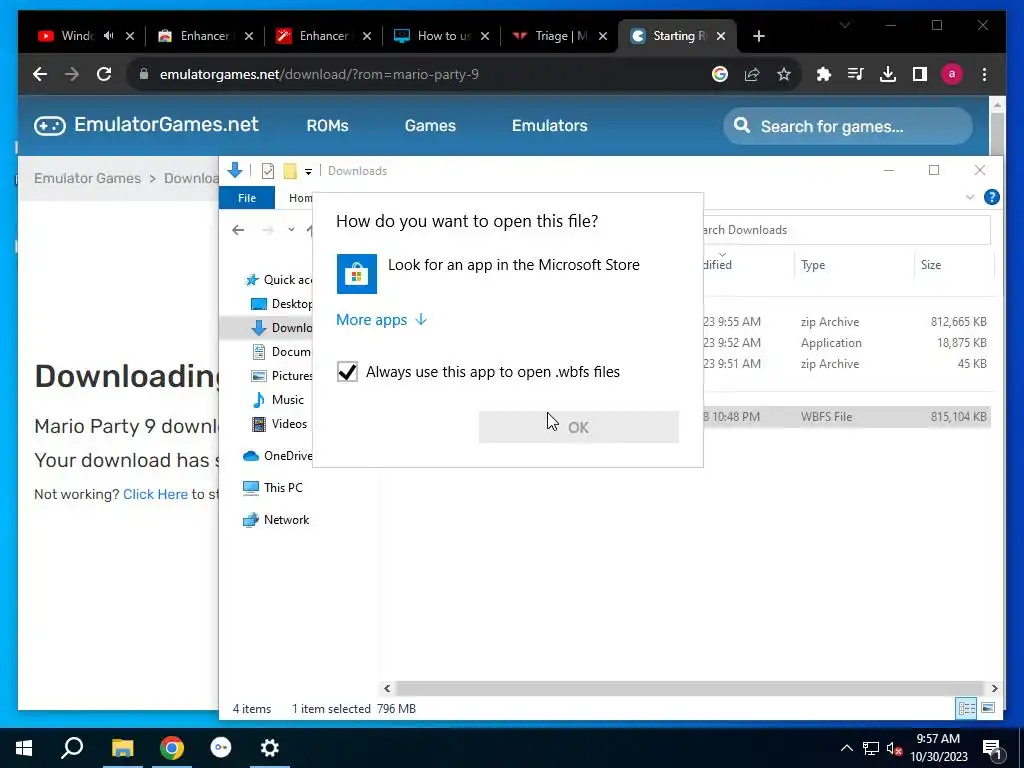The image size is (1024, 768).
Task: Open Chrome profile avatar
Action: tap(952, 74)
